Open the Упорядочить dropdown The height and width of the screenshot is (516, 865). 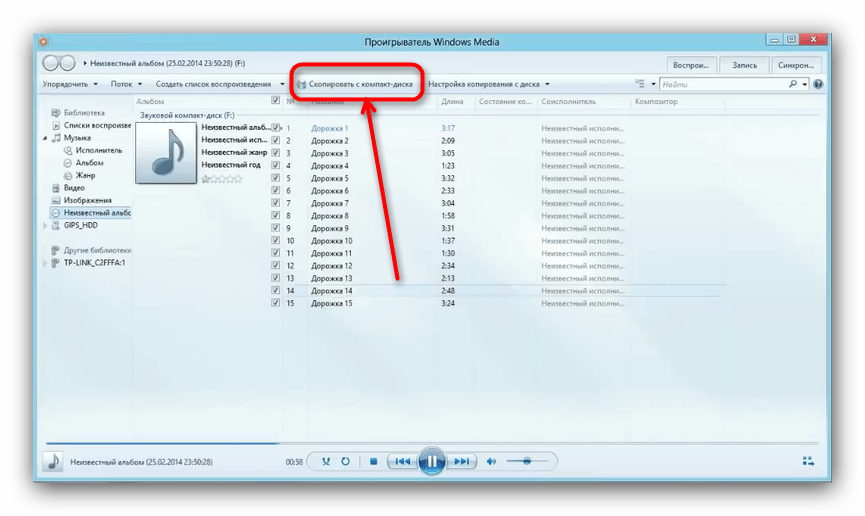pyautogui.click(x=70, y=84)
